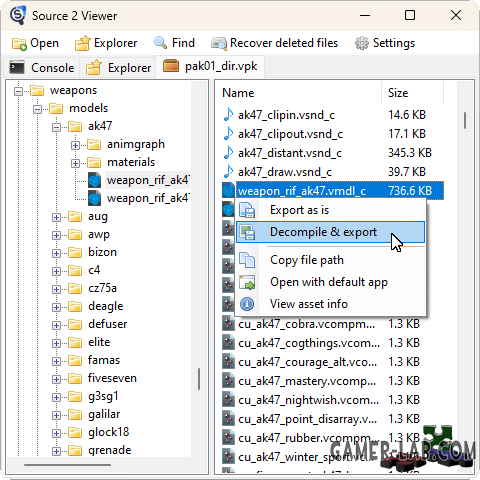Switch to the Console tab
This screenshot has width=480, height=480.
(x=42, y=68)
